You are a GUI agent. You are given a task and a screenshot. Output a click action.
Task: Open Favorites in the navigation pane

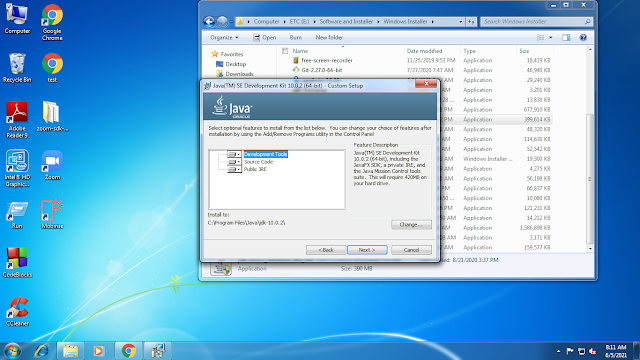pyautogui.click(x=227, y=54)
